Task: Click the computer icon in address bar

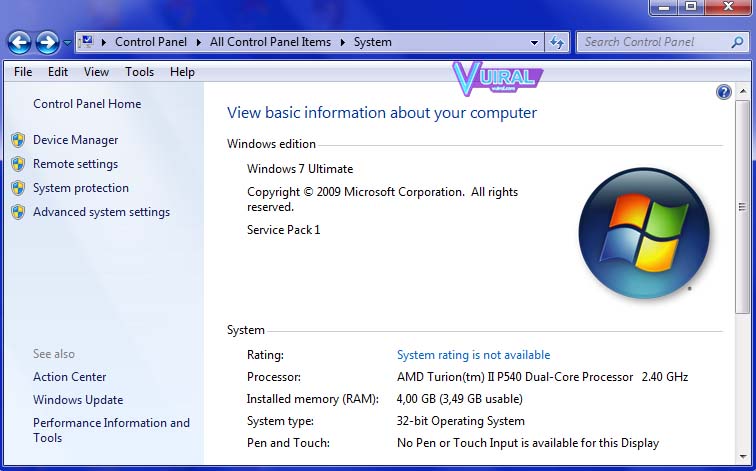Action: click(87, 42)
